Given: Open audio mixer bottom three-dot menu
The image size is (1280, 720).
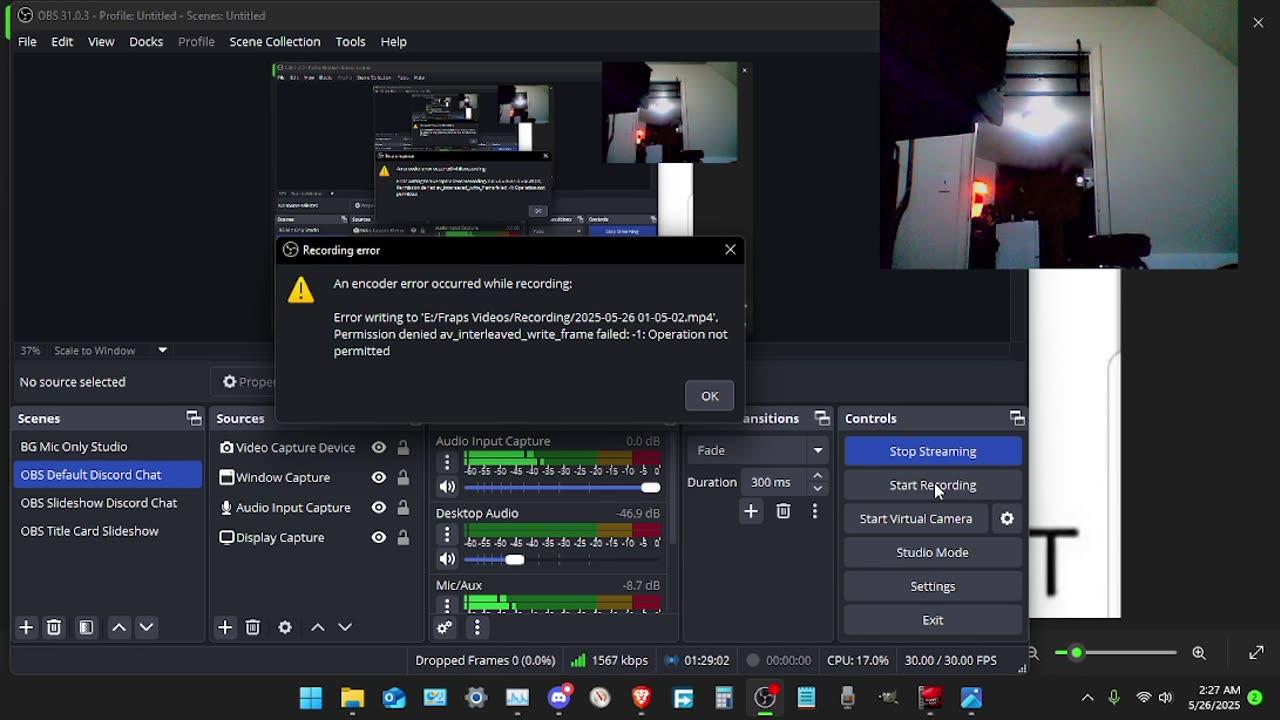Looking at the screenshot, I should point(477,627).
